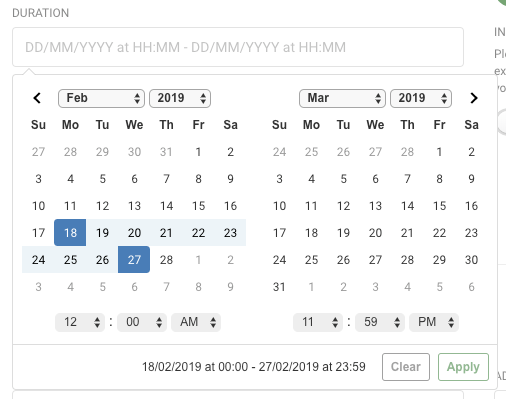This screenshot has height=399, width=506.
Task: Click the Clear button
Action: 406,367
